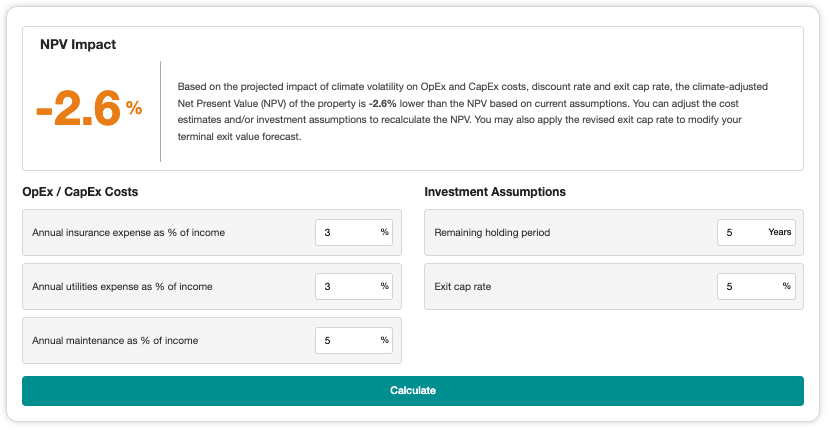829x430 pixels.
Task: Click the 'Annual maintenance as % of income' label
Action: point(115,341)
